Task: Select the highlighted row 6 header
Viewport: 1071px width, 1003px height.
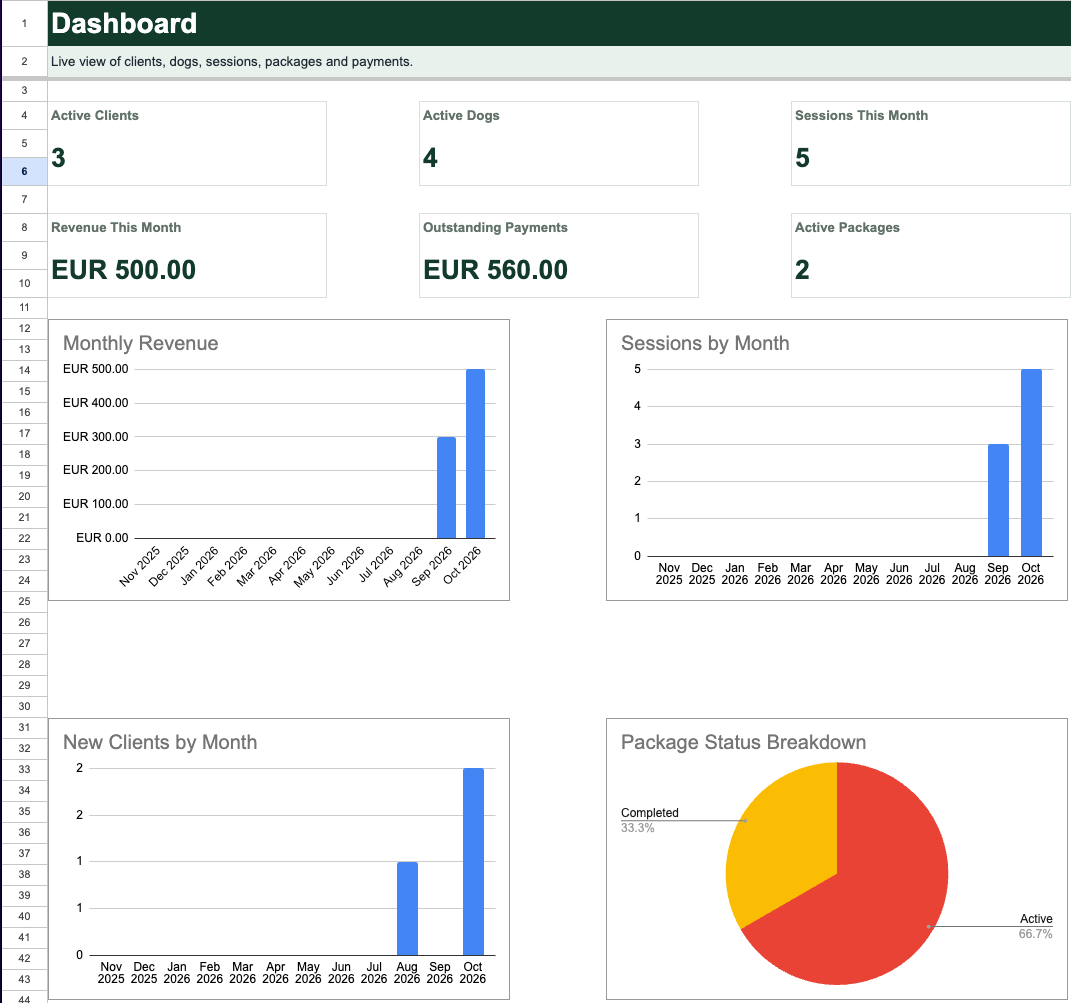Action: click(24, 171)
